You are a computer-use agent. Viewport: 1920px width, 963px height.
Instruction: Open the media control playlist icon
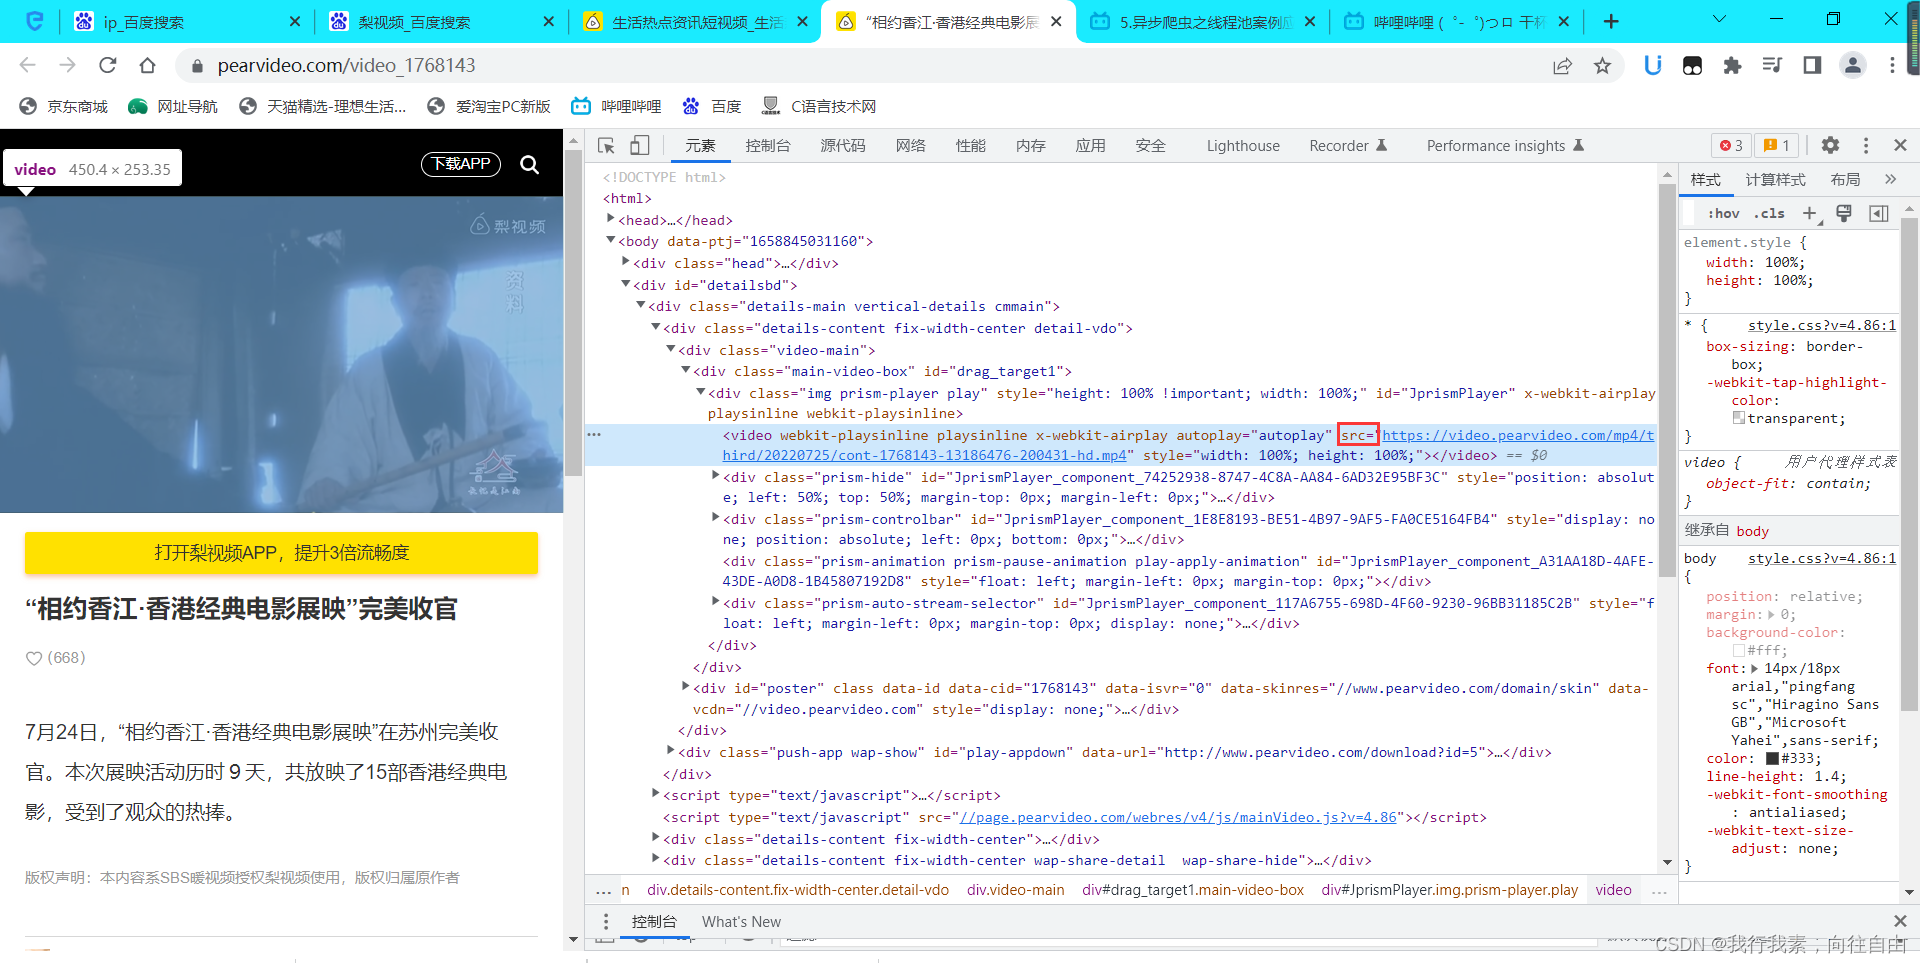point(1772,66)
